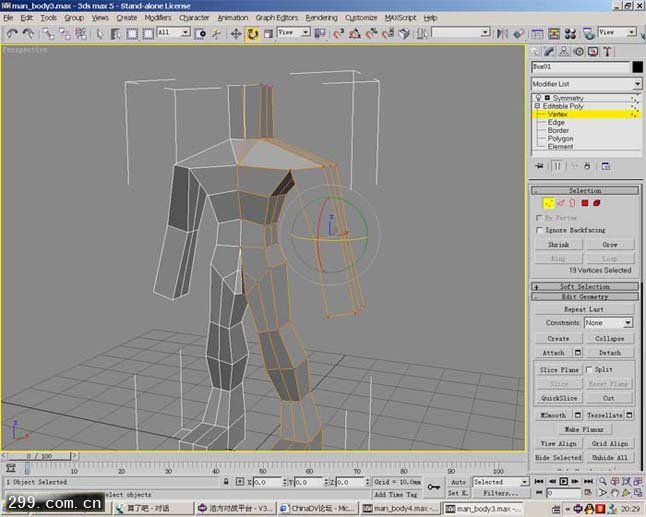Select the Move transform tool
This screenshot has width=646, height=517.
tap(236, 33)
